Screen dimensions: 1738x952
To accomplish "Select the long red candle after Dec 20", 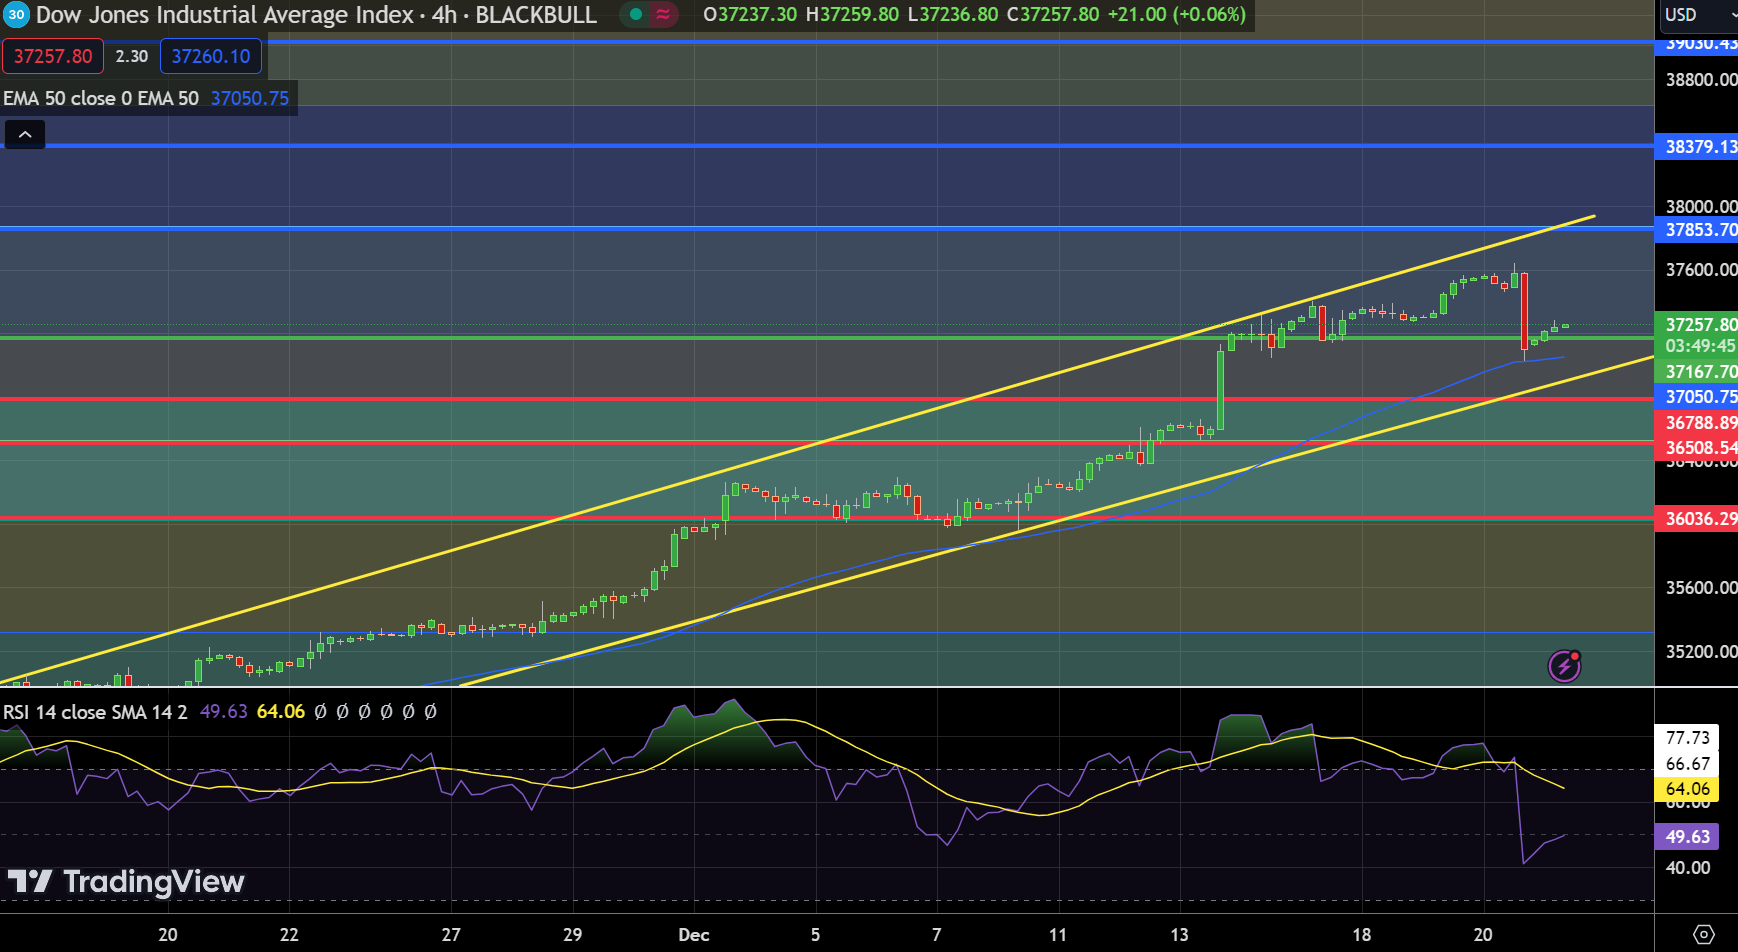I will tap(1524, 311).
